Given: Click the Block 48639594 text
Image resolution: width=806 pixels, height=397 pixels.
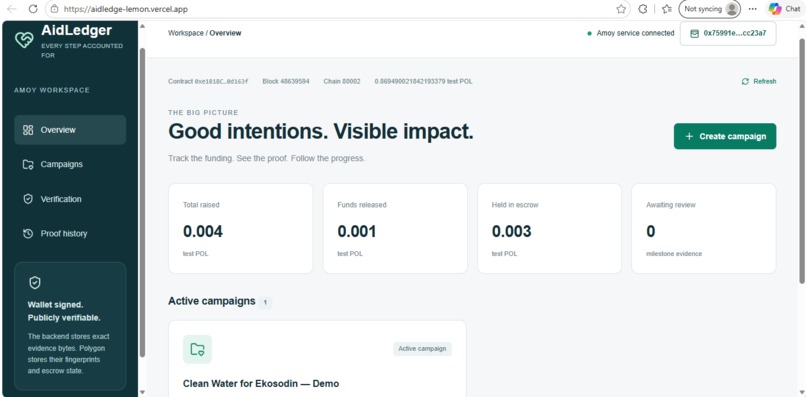Looking at the screenshot, I should point(286,81).
